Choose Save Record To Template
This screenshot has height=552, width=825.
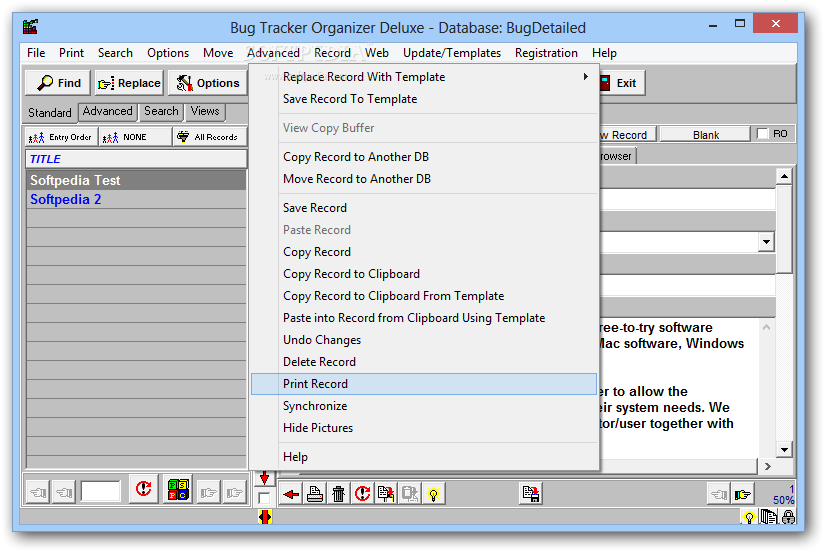point(424,99)
